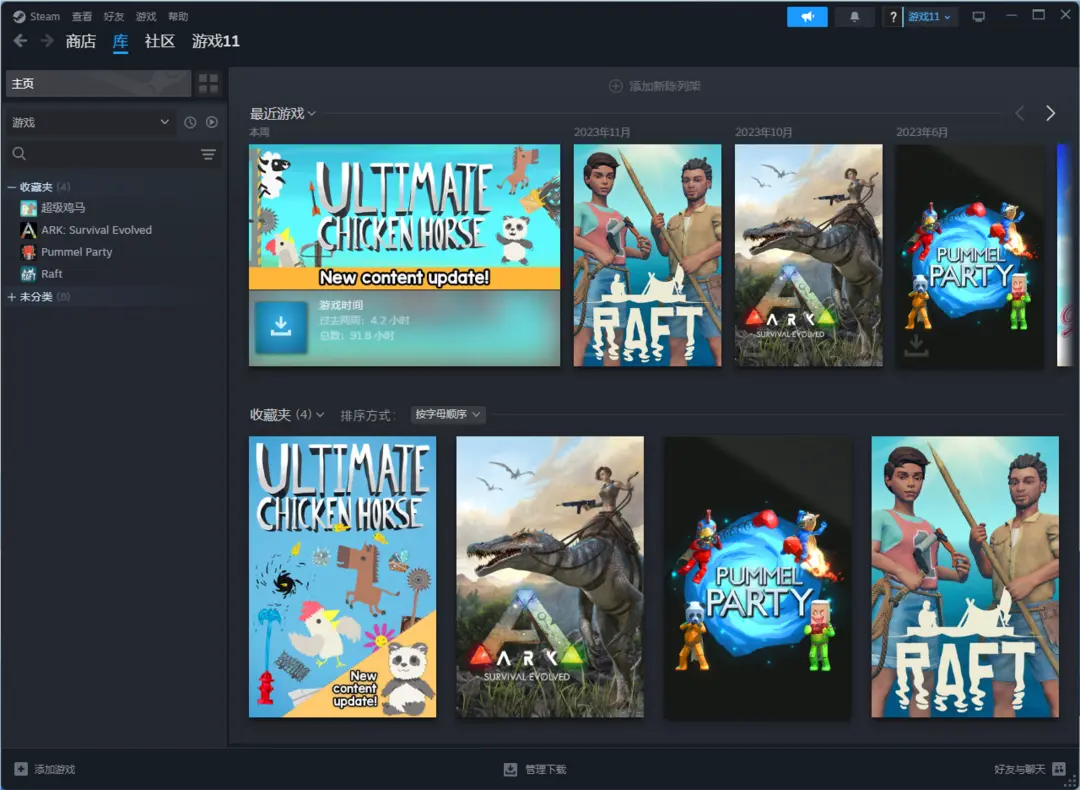This screenshot has width=1080, height=790.
Task: Click the search magnifier icon
Action: click(x=19, y=154)
